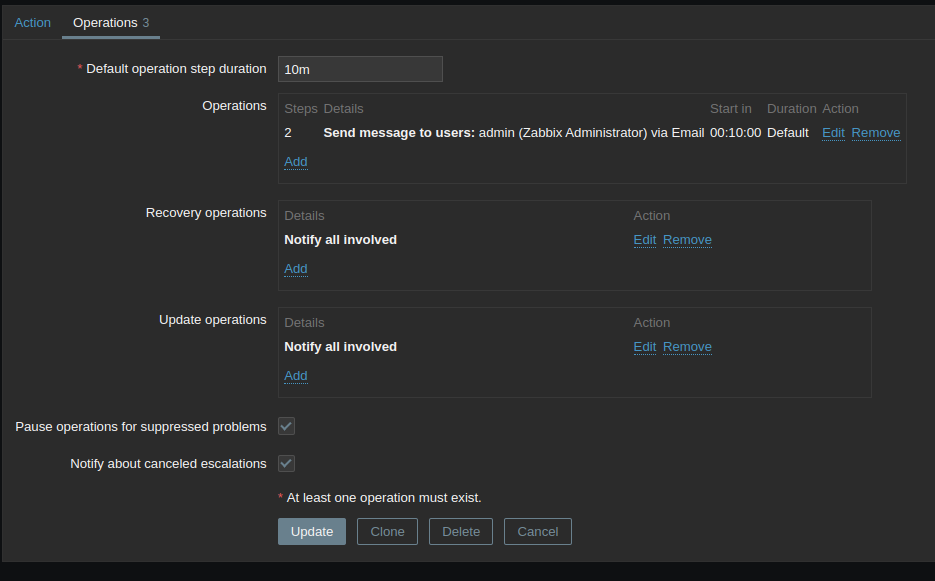Edit the Recovery operations Notify all involved entry

[644, 240]
